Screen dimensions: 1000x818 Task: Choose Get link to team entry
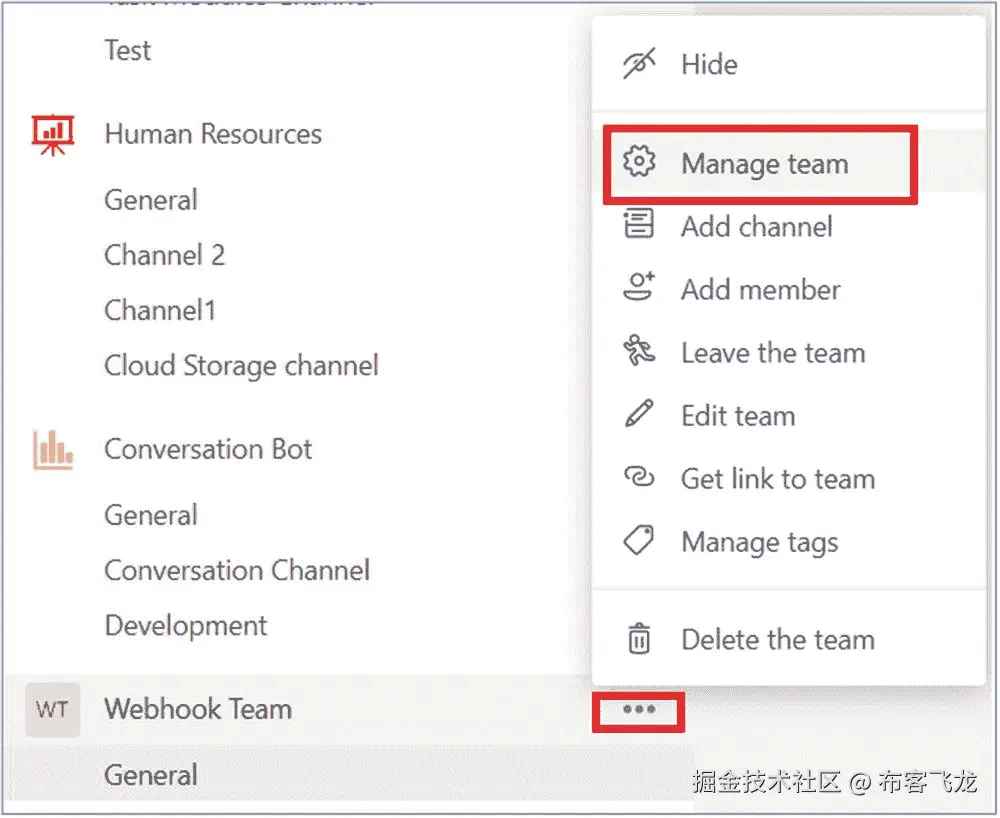click(777, 479)
